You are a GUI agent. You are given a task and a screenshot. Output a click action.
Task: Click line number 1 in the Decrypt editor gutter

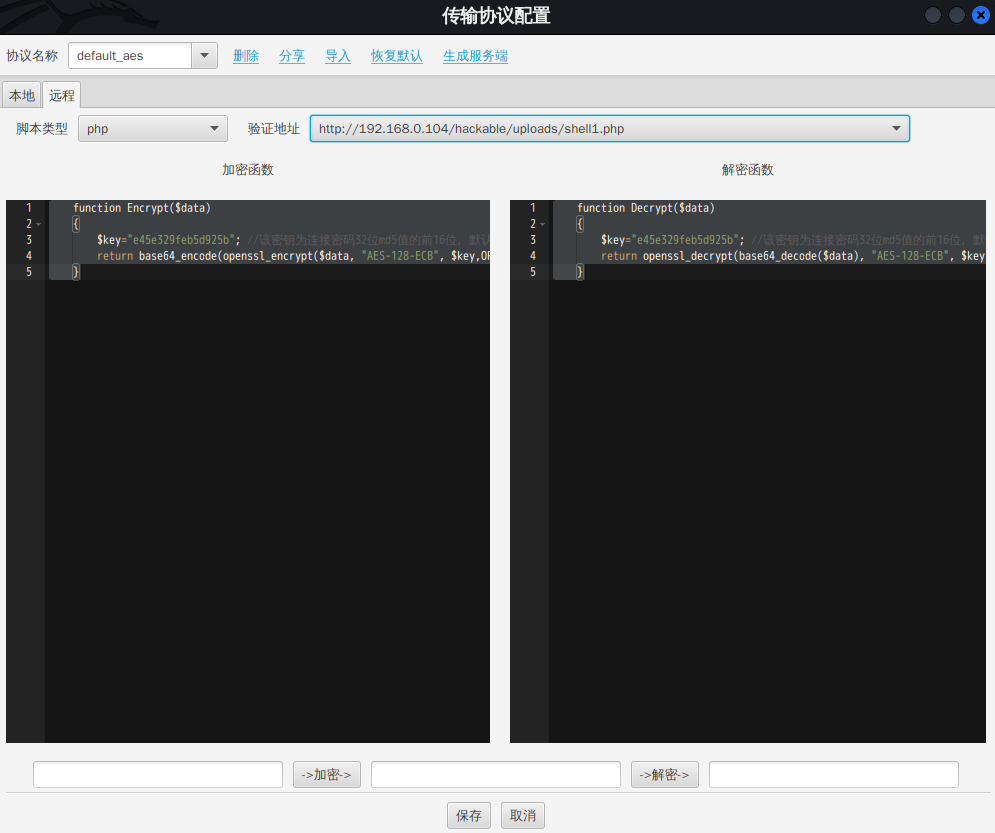(x=532, y=207)
